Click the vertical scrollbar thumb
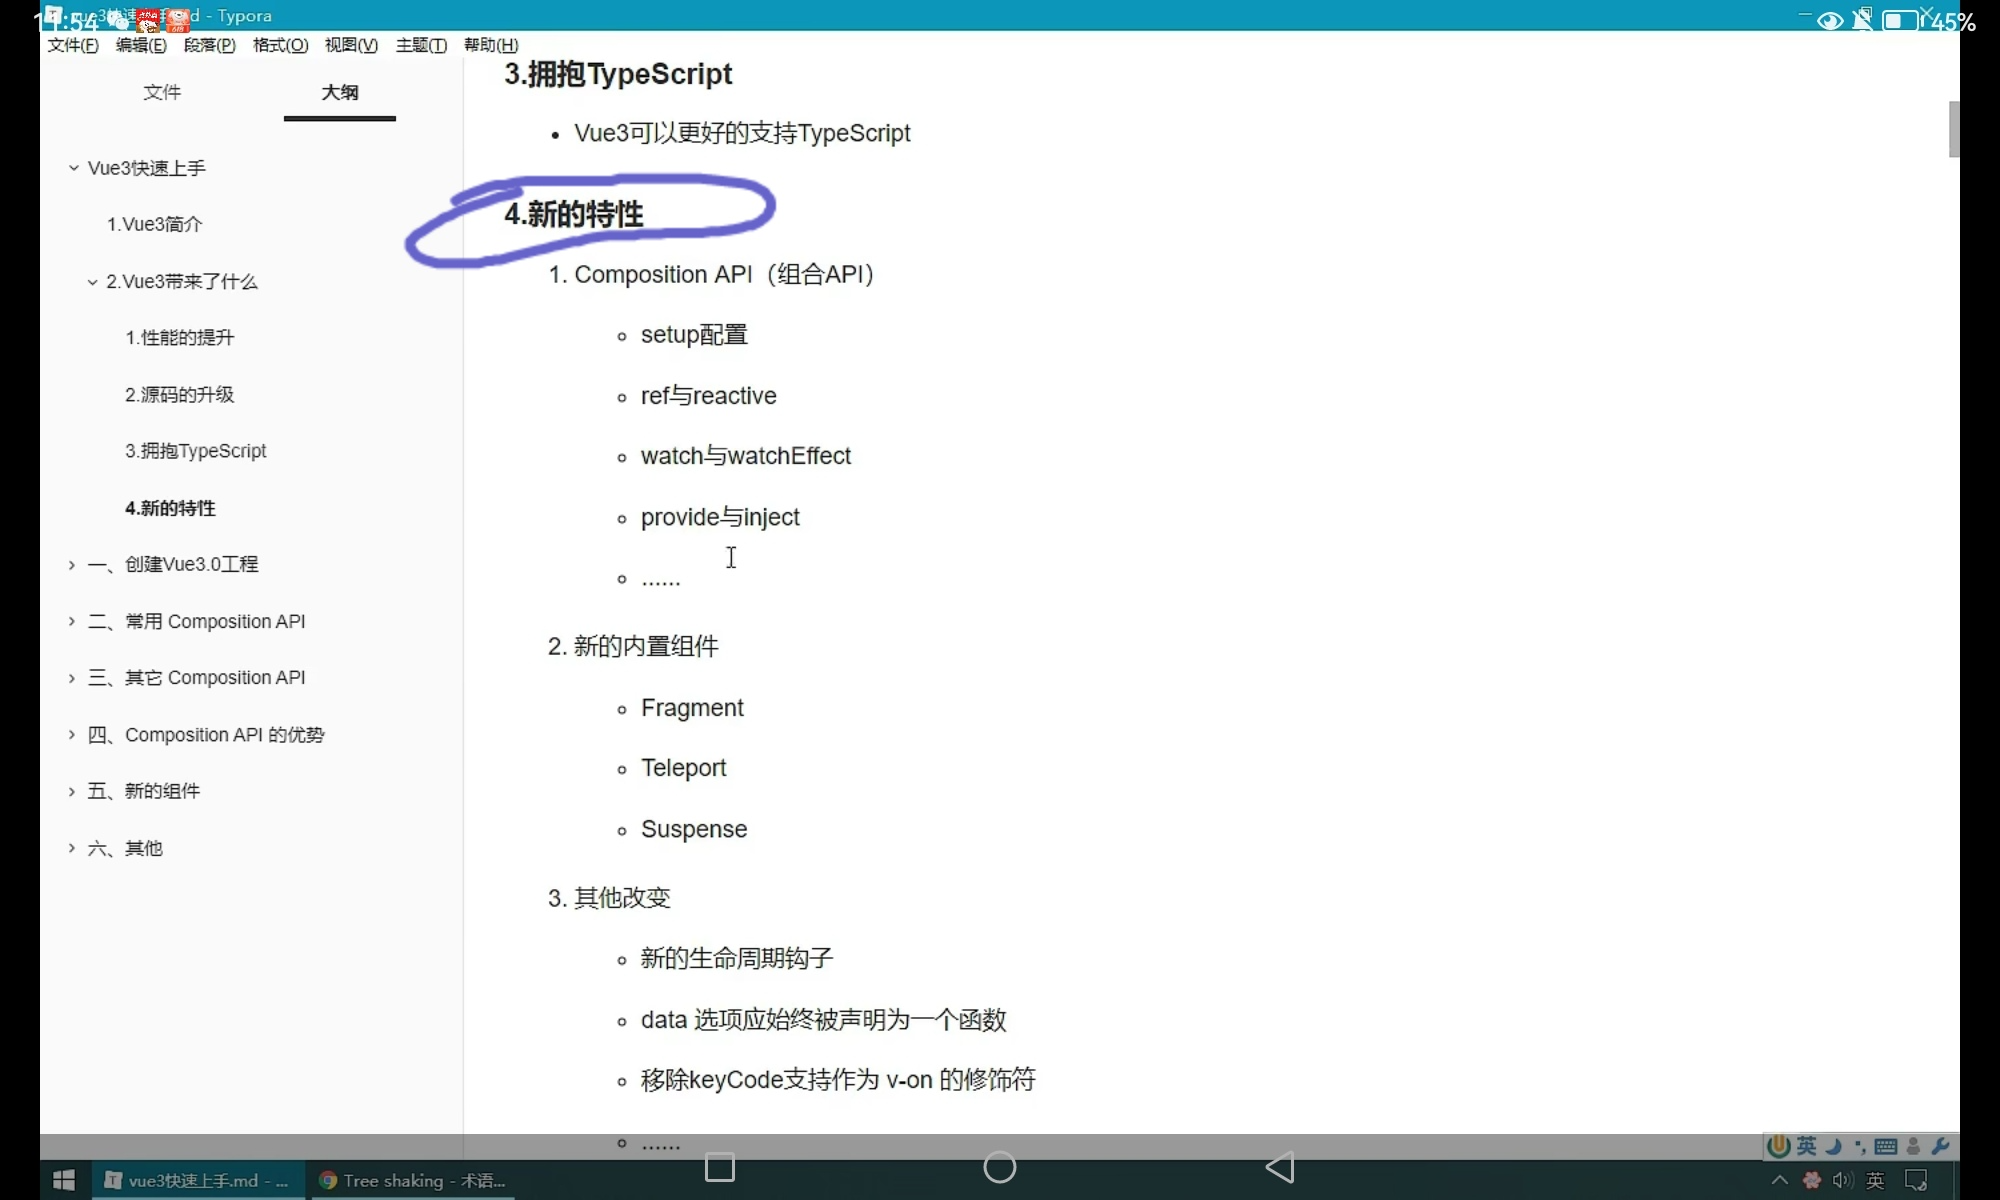2000x1200 pixels. click(x=1953, y=128)
